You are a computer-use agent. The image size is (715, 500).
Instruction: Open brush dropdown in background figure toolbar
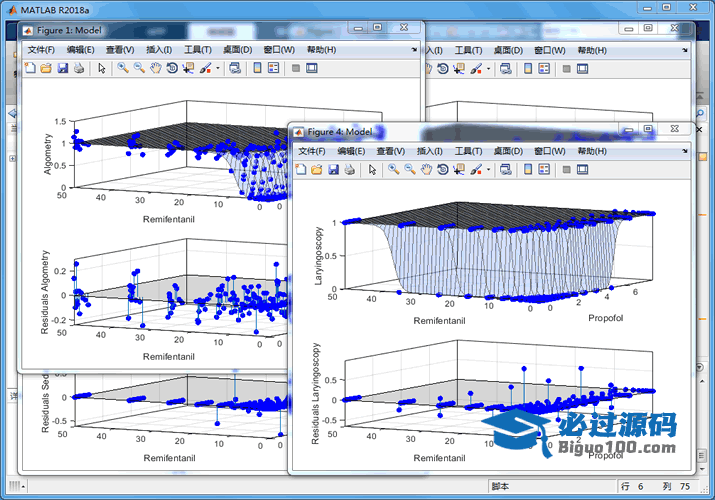[x=488, y=69]
